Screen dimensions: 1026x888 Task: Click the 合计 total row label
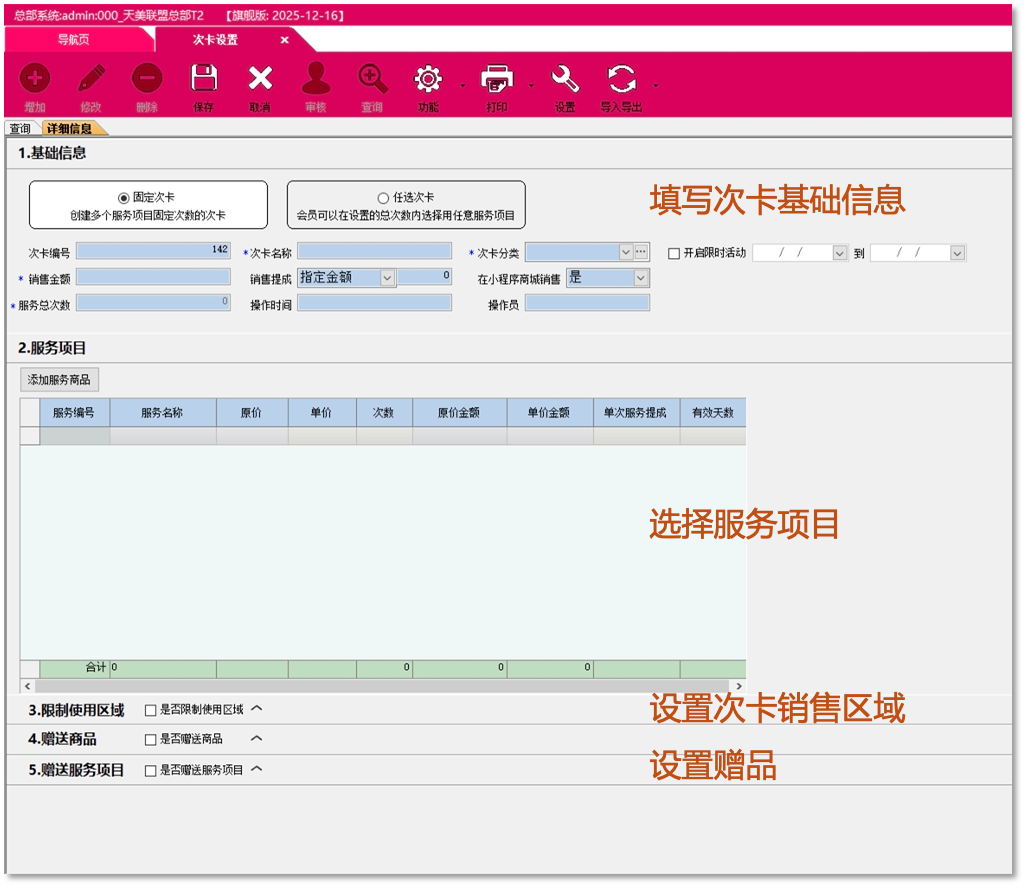click(96, 667)
